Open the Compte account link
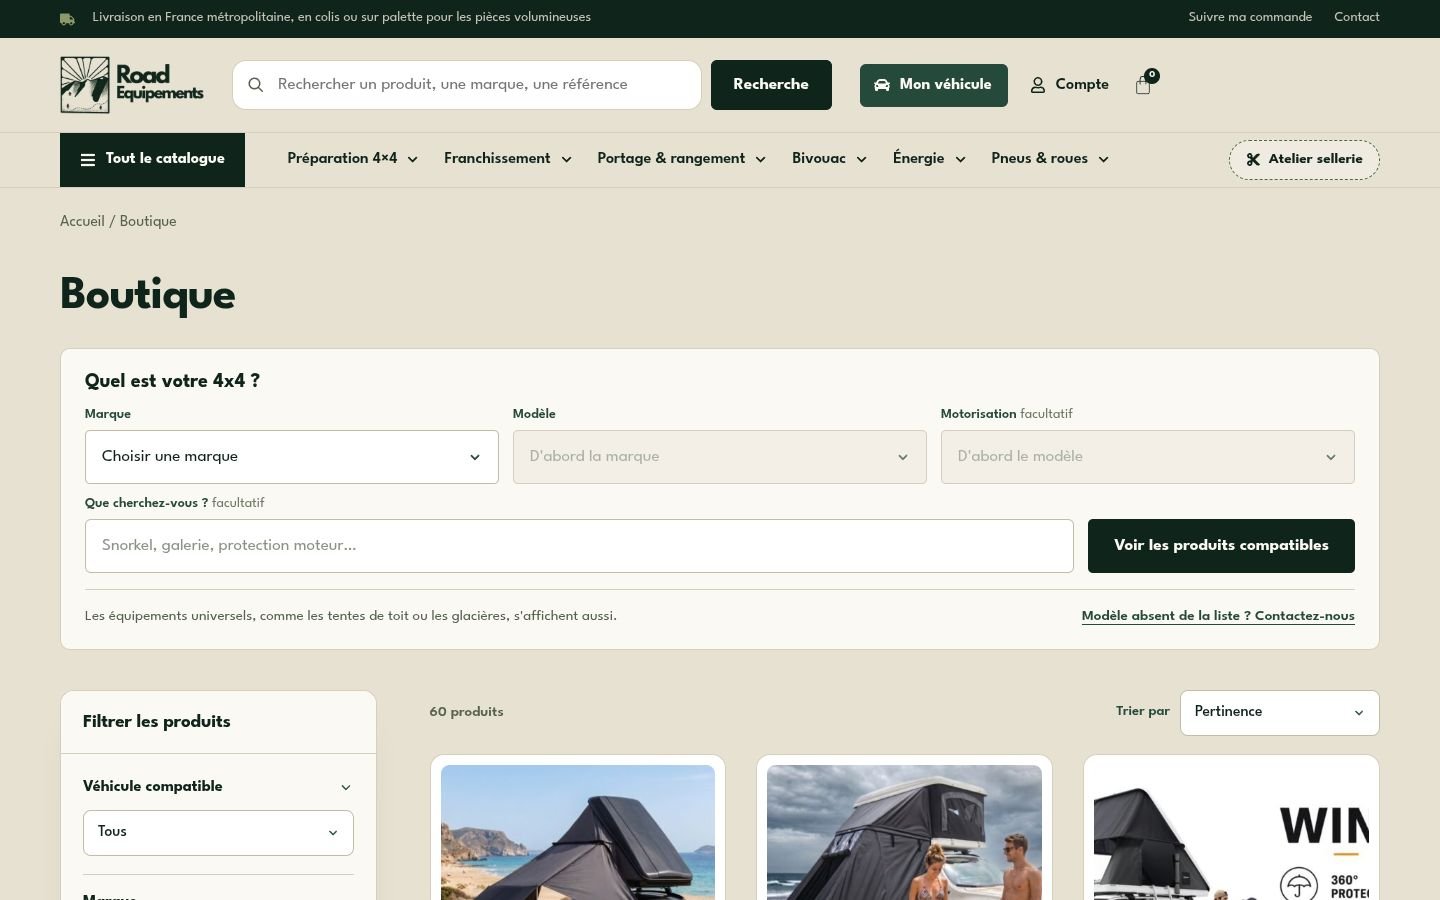1440x900 pixels. tap(1070, 85)
